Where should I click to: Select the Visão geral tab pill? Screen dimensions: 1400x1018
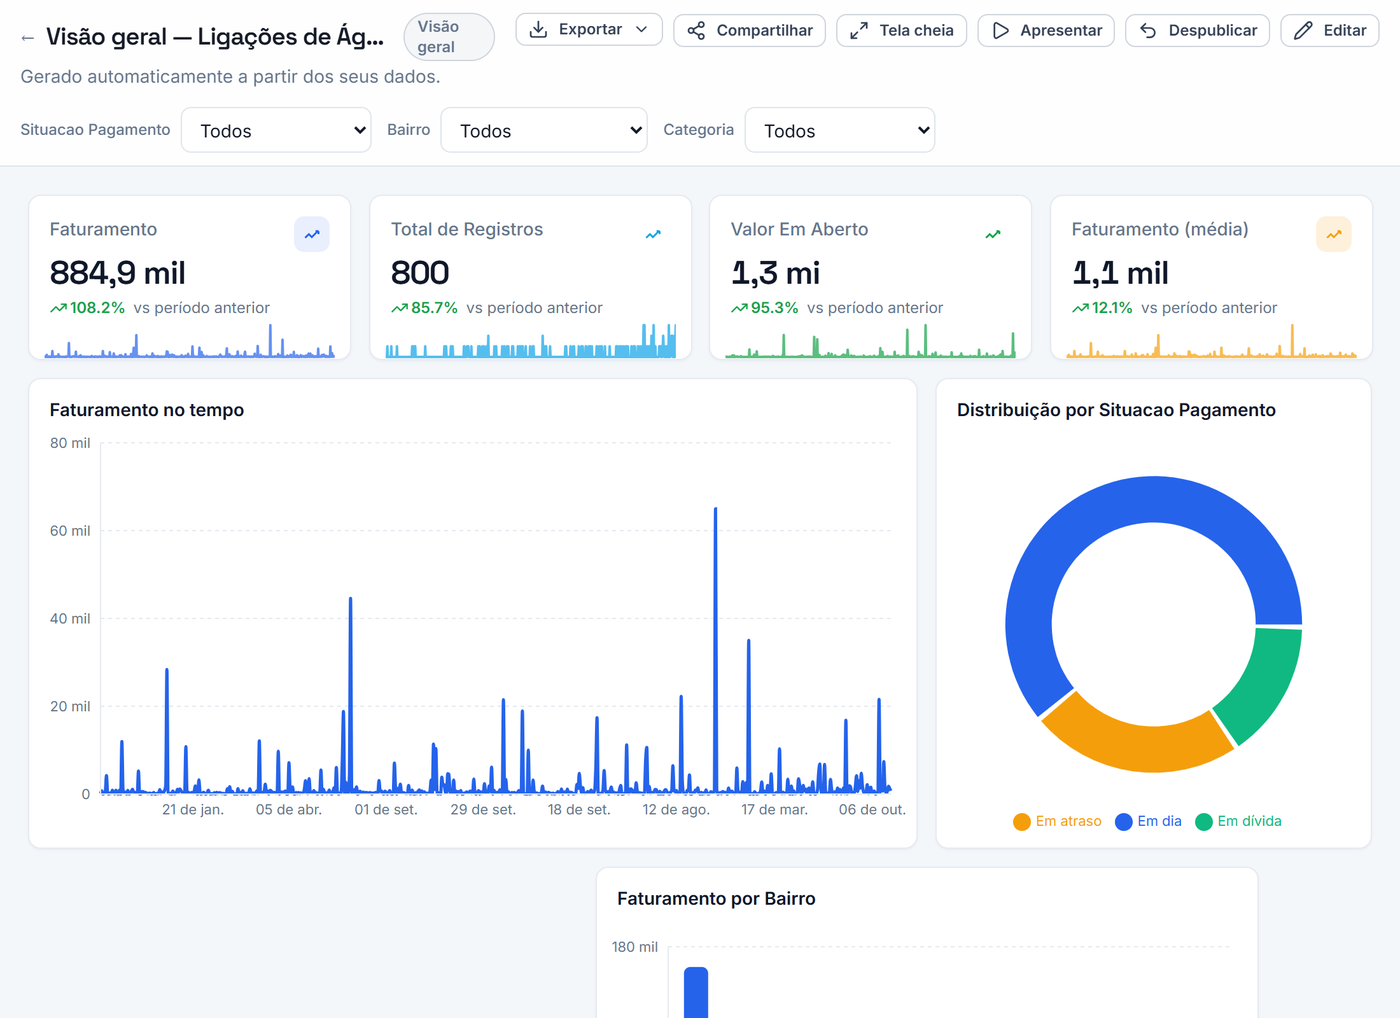tap(449, 37)
